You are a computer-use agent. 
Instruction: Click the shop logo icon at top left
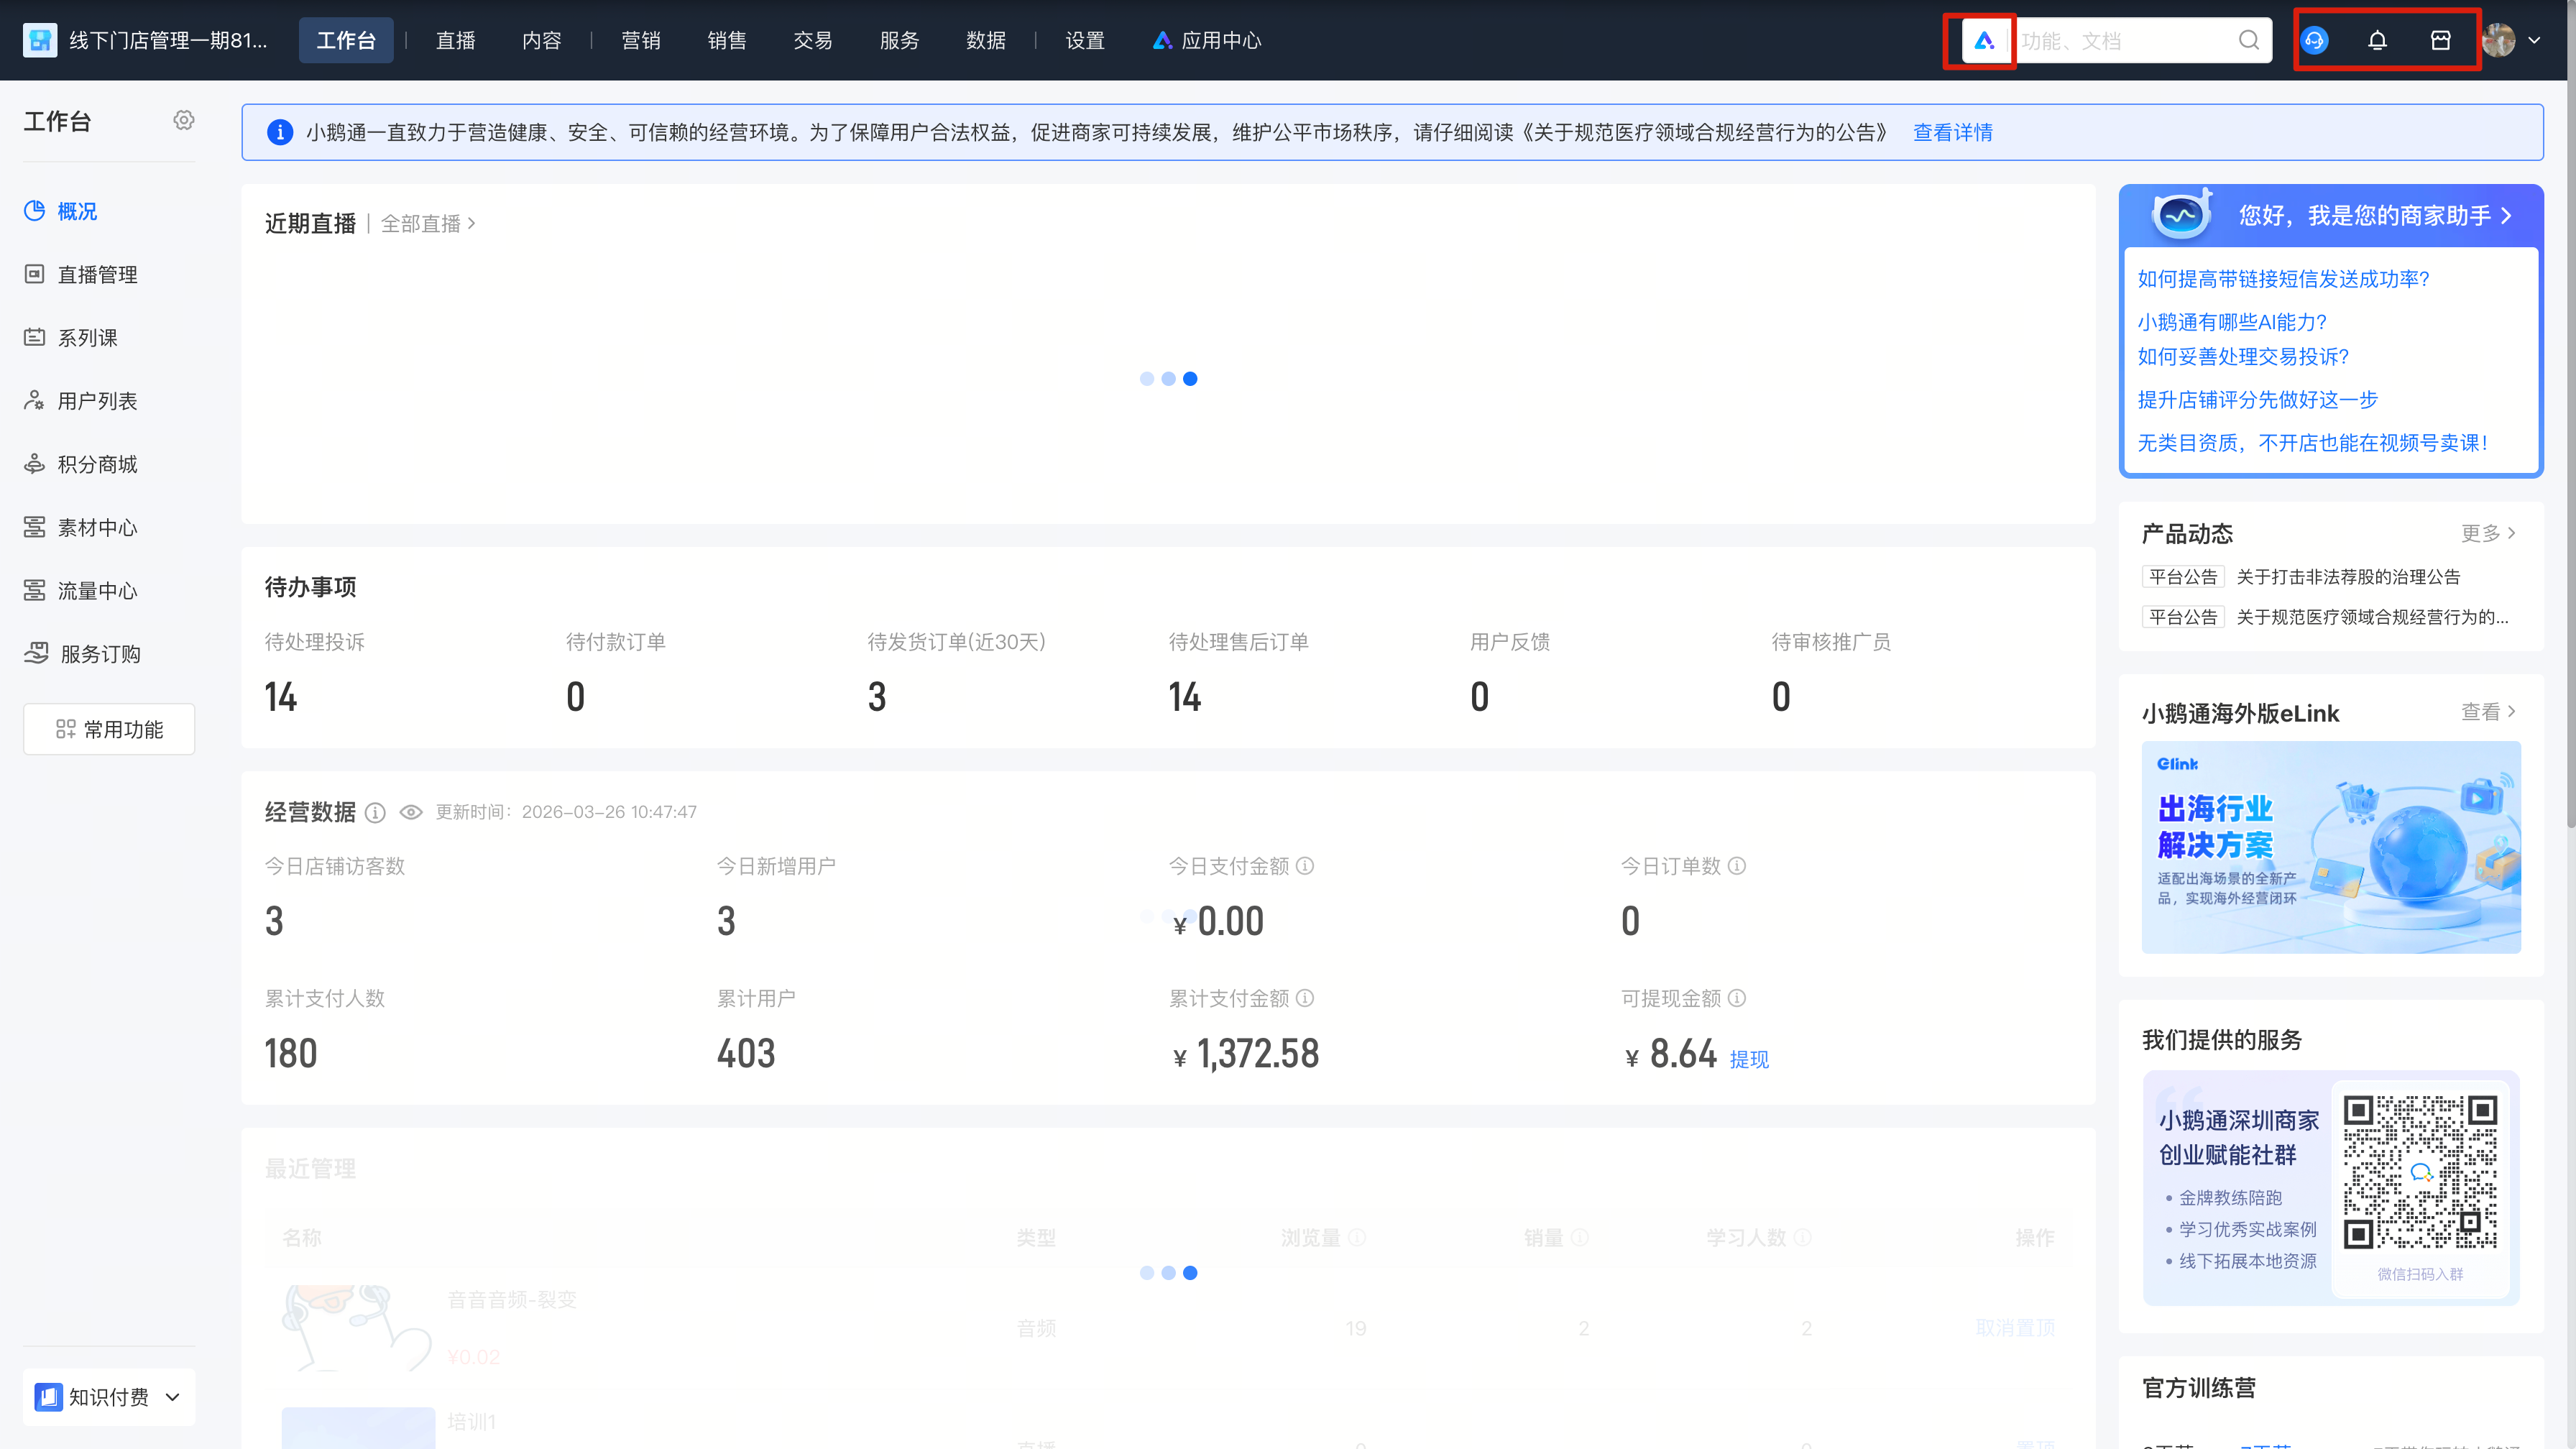point(40,40)
